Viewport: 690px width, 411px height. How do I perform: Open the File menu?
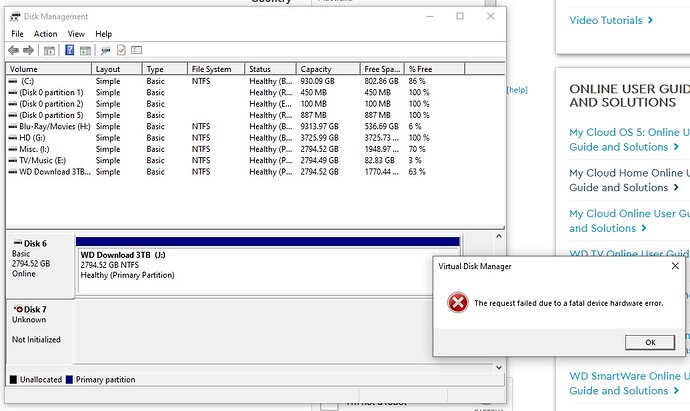(x=18, y=34)
